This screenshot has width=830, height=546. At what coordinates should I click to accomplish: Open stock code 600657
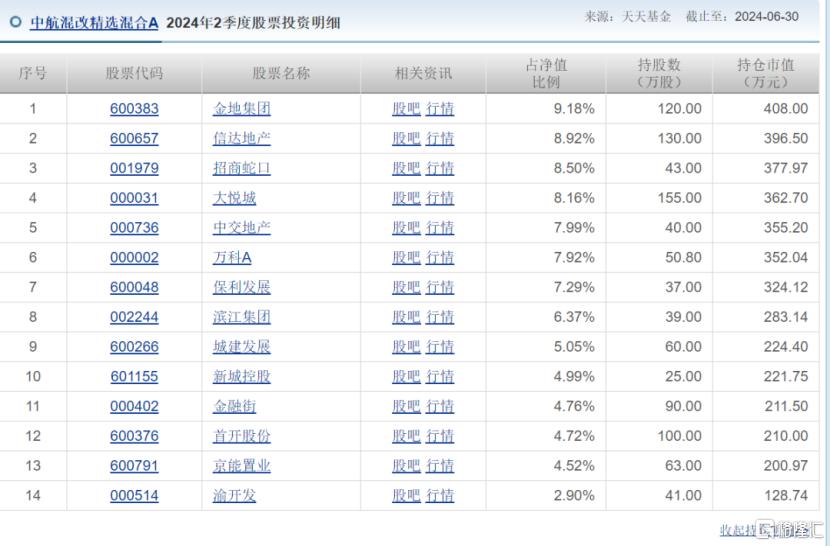[134, 138]
